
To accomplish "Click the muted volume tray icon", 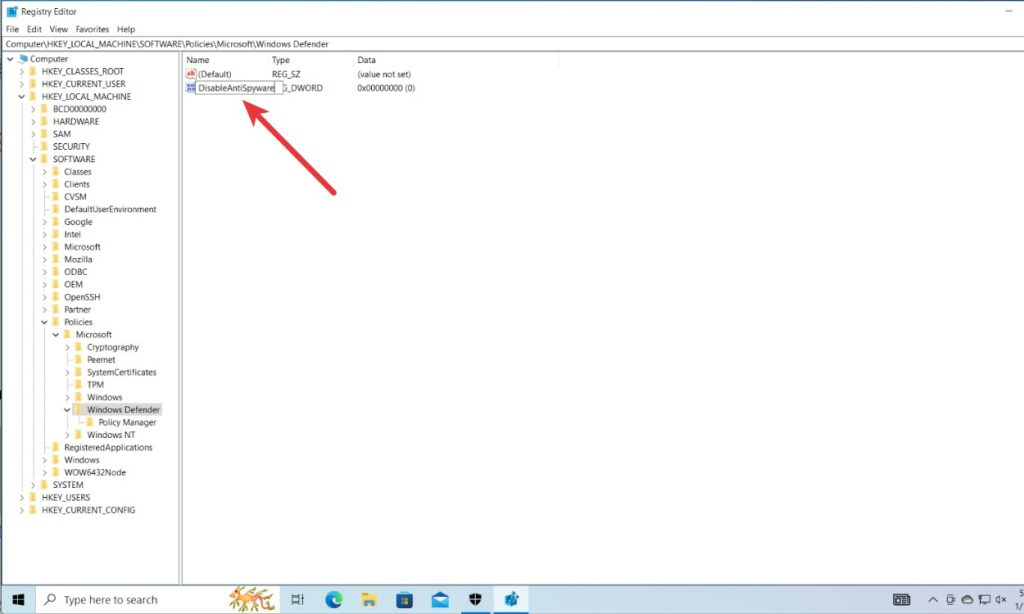I will click(1000, 600).
